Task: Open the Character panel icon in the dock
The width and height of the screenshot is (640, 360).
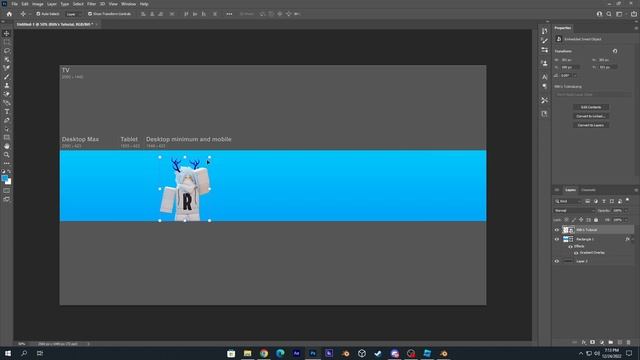Action: (544, 77)
